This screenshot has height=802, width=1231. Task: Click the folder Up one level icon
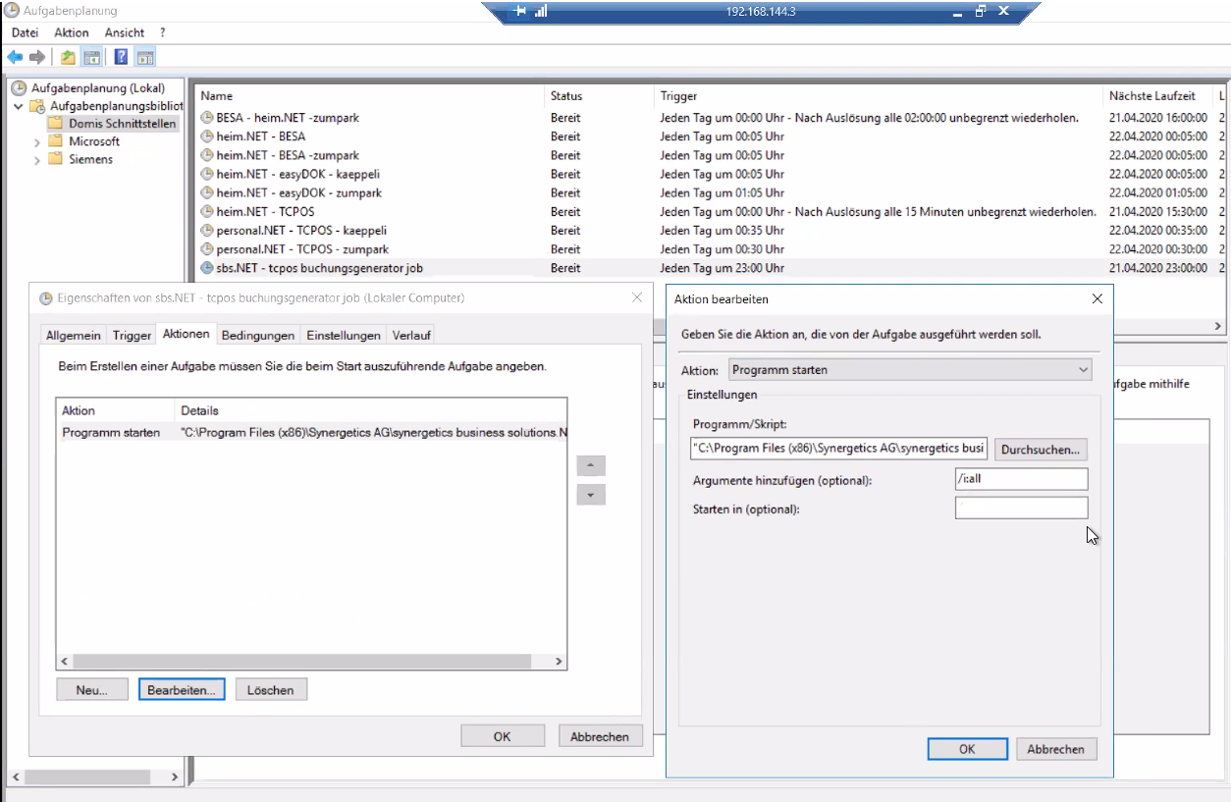[x=68, y=57]
